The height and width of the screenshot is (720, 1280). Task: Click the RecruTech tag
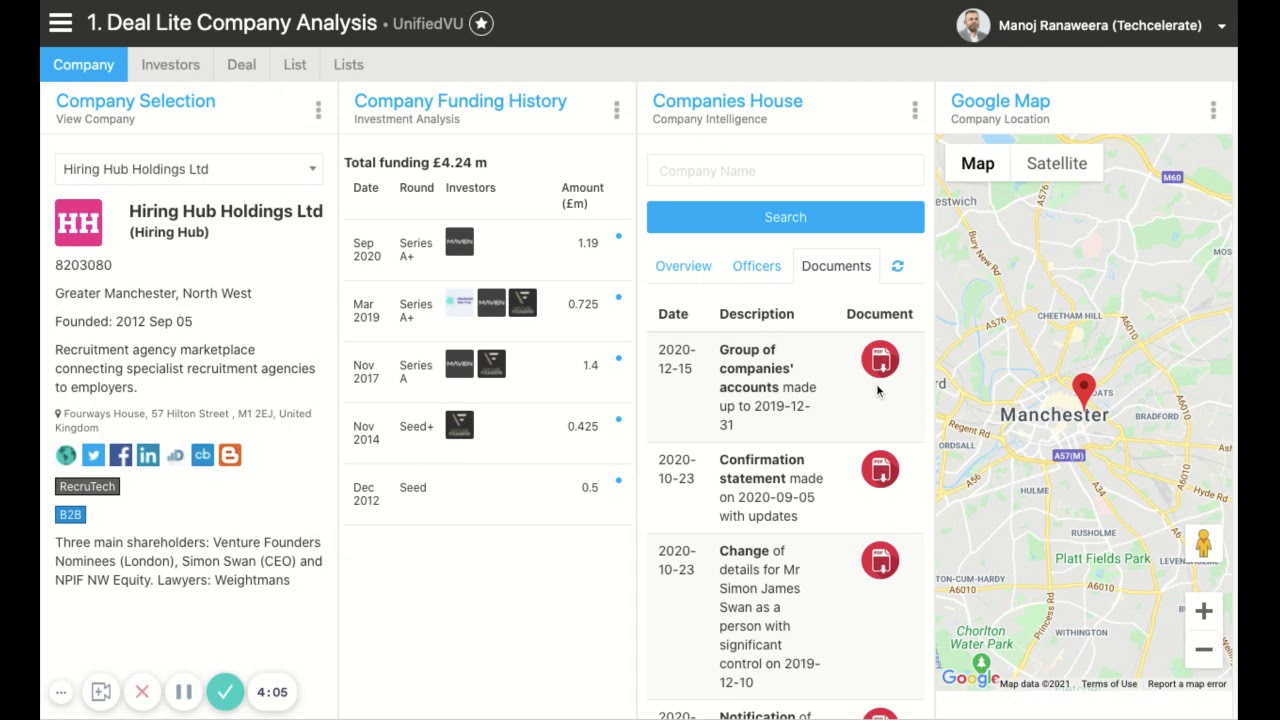pyautogui.click(x=87, y=486)
